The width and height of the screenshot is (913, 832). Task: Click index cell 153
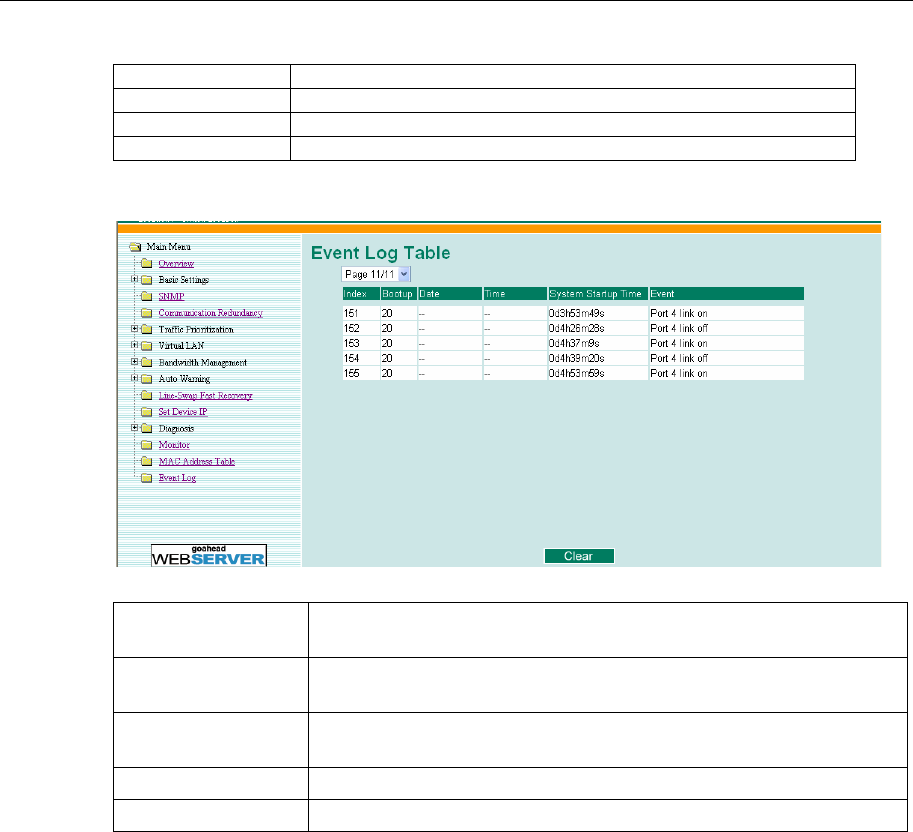361,344
